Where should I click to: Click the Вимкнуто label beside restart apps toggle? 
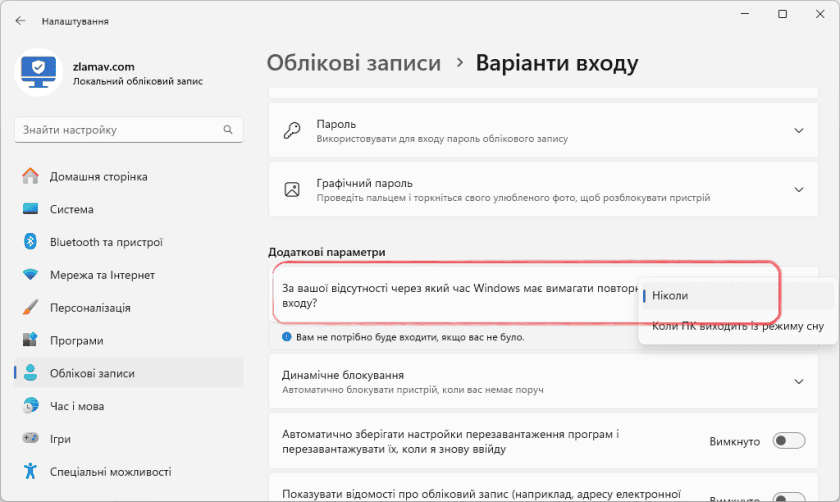coord(734,441)
